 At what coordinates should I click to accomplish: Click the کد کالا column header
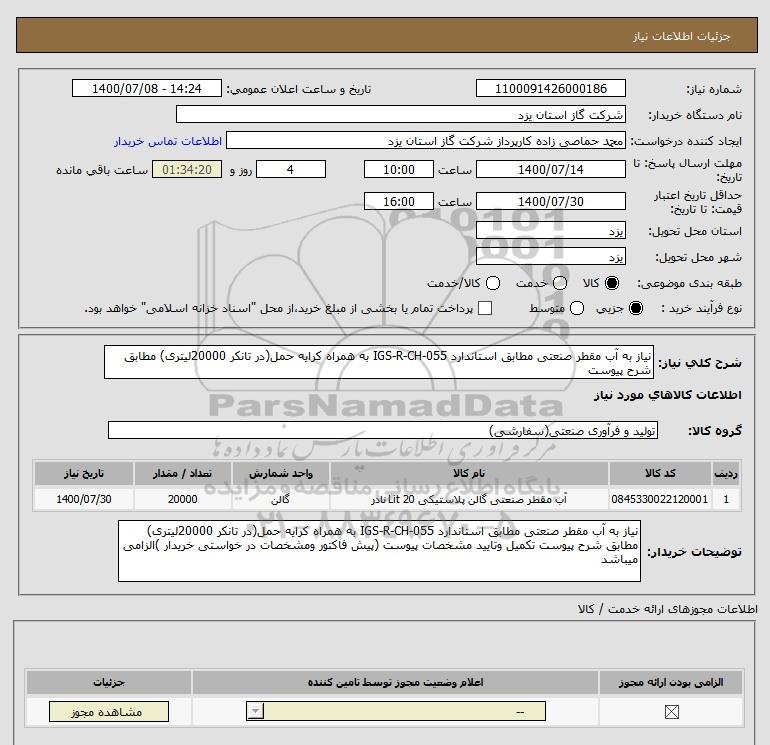[x=660, y=473]
